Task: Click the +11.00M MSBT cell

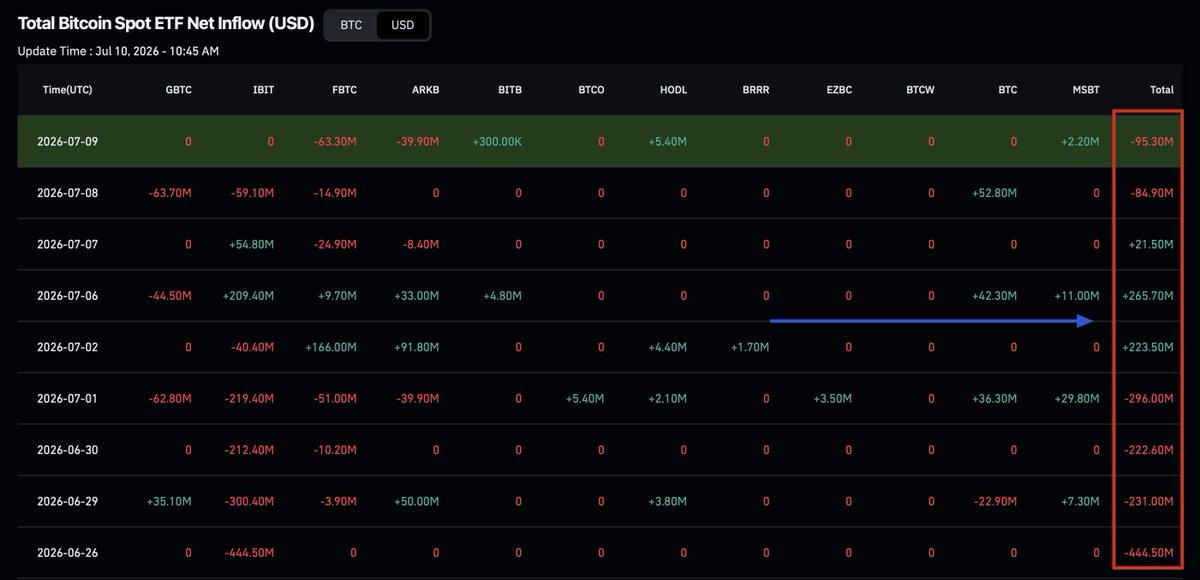Action: point(1077,296)
